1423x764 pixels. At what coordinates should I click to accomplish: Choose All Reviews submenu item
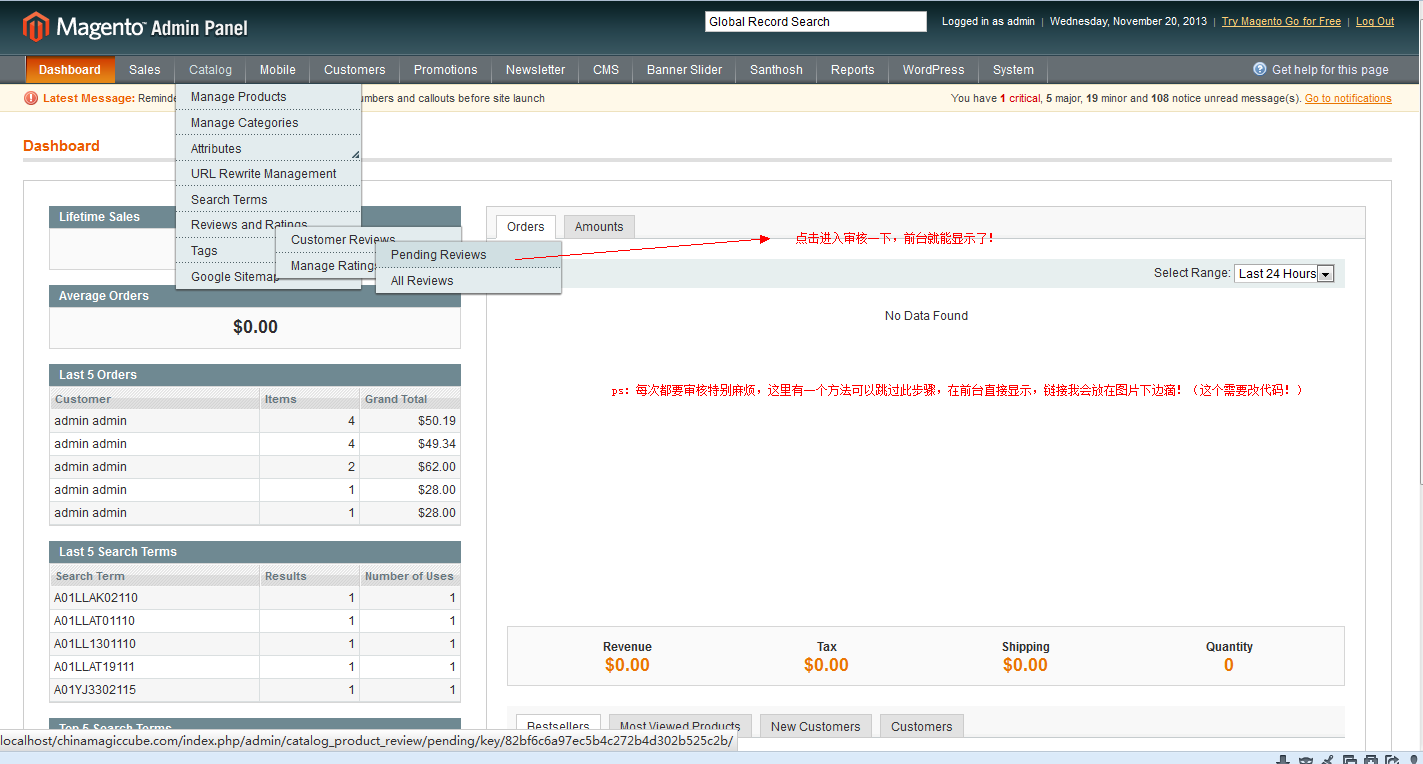[x=469, y=281]
